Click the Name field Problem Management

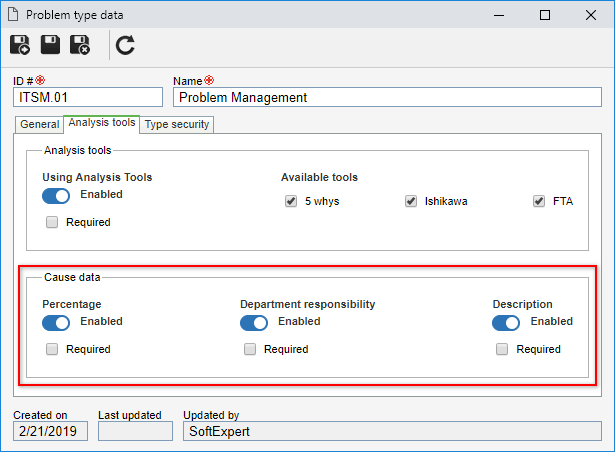point(388,97)
